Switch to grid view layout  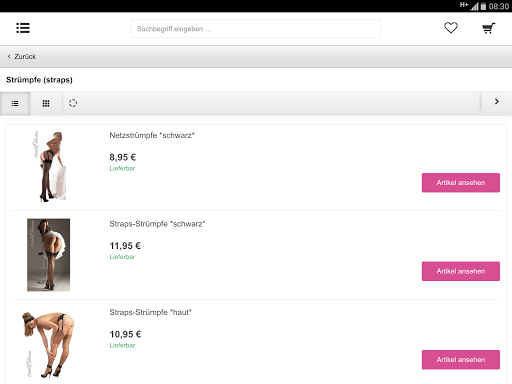(46, 104)
